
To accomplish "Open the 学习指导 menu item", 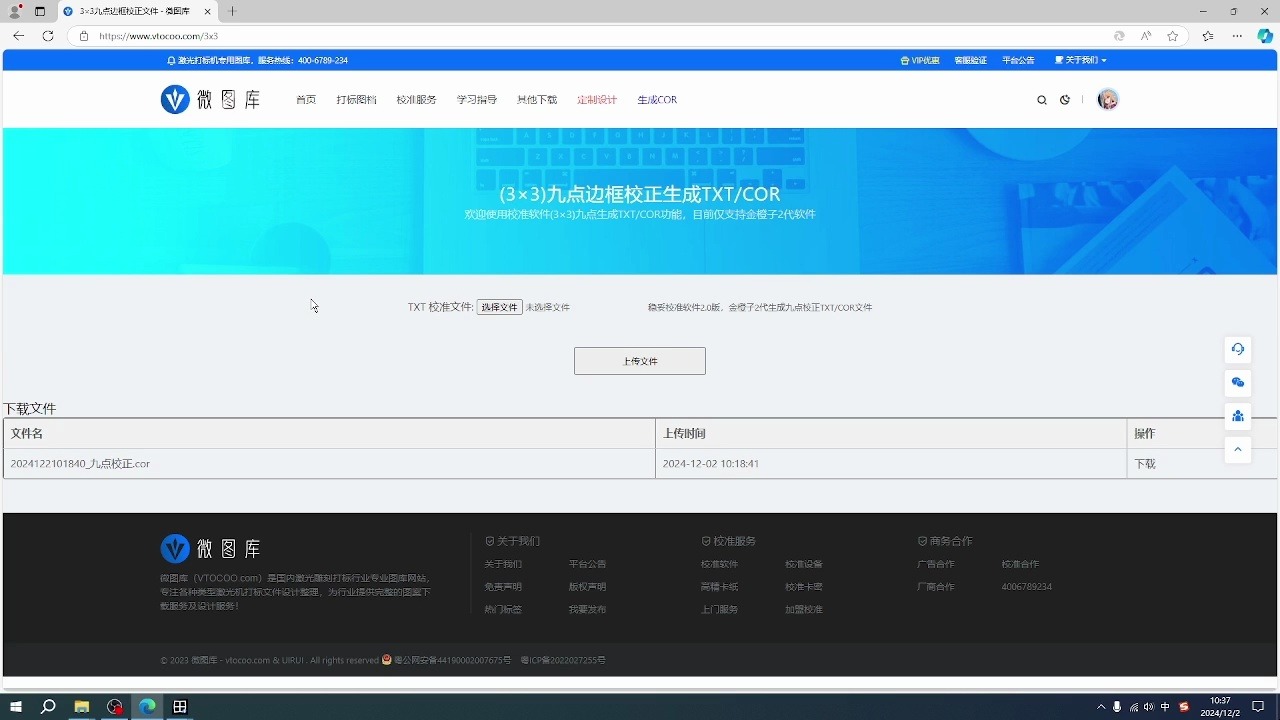I will 477,100.
